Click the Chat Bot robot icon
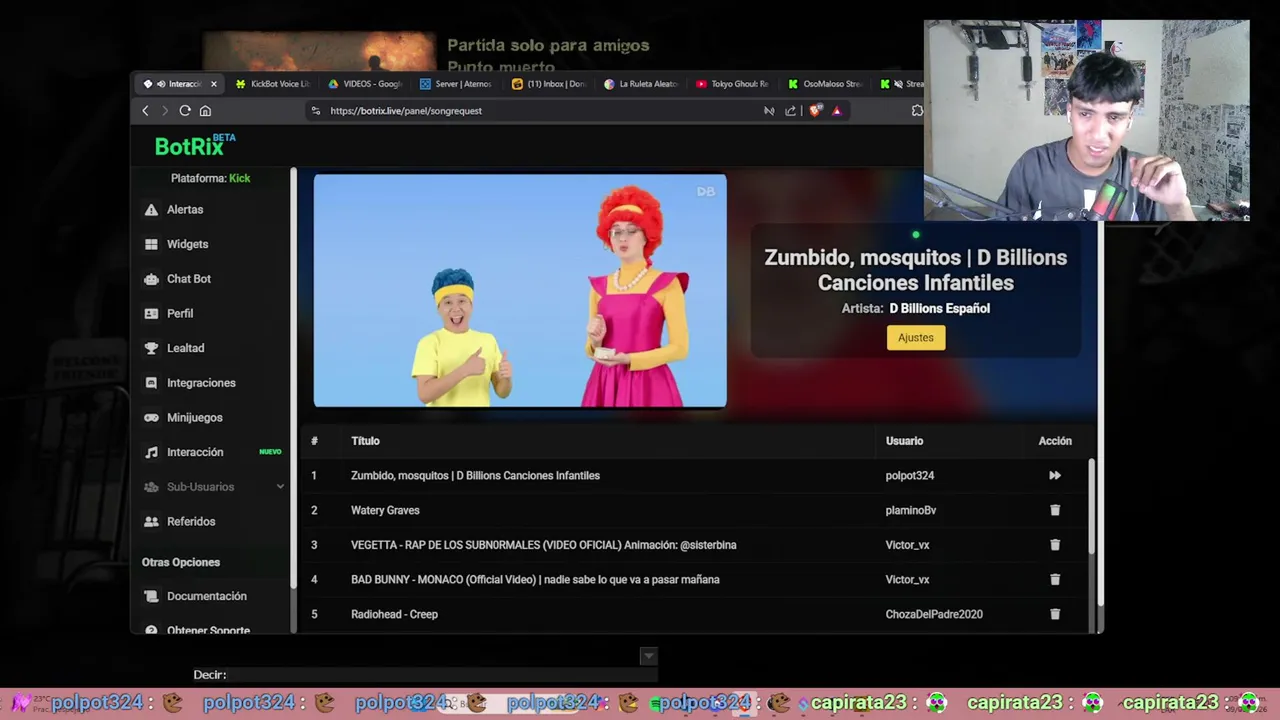The height and width of the screenshot is (720, 1280). [151, 279]
